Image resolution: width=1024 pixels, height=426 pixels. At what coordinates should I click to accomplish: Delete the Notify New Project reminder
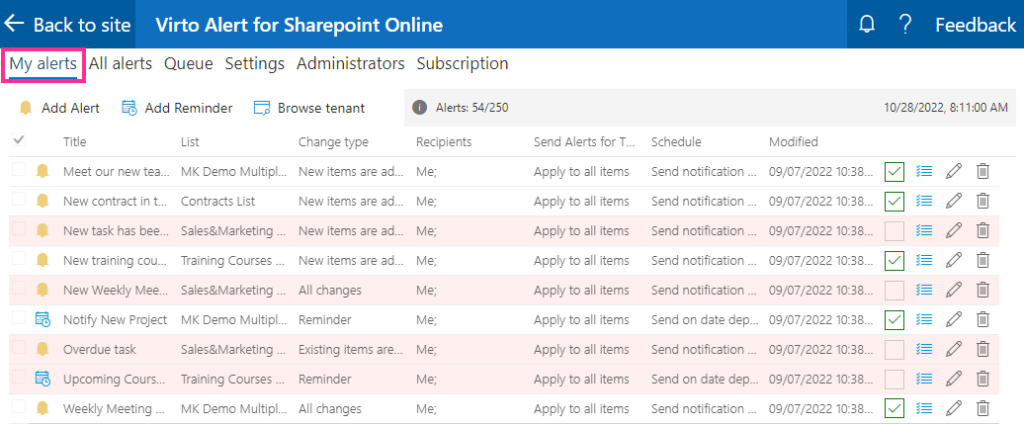pyautogui.click(x=982, y=320)
